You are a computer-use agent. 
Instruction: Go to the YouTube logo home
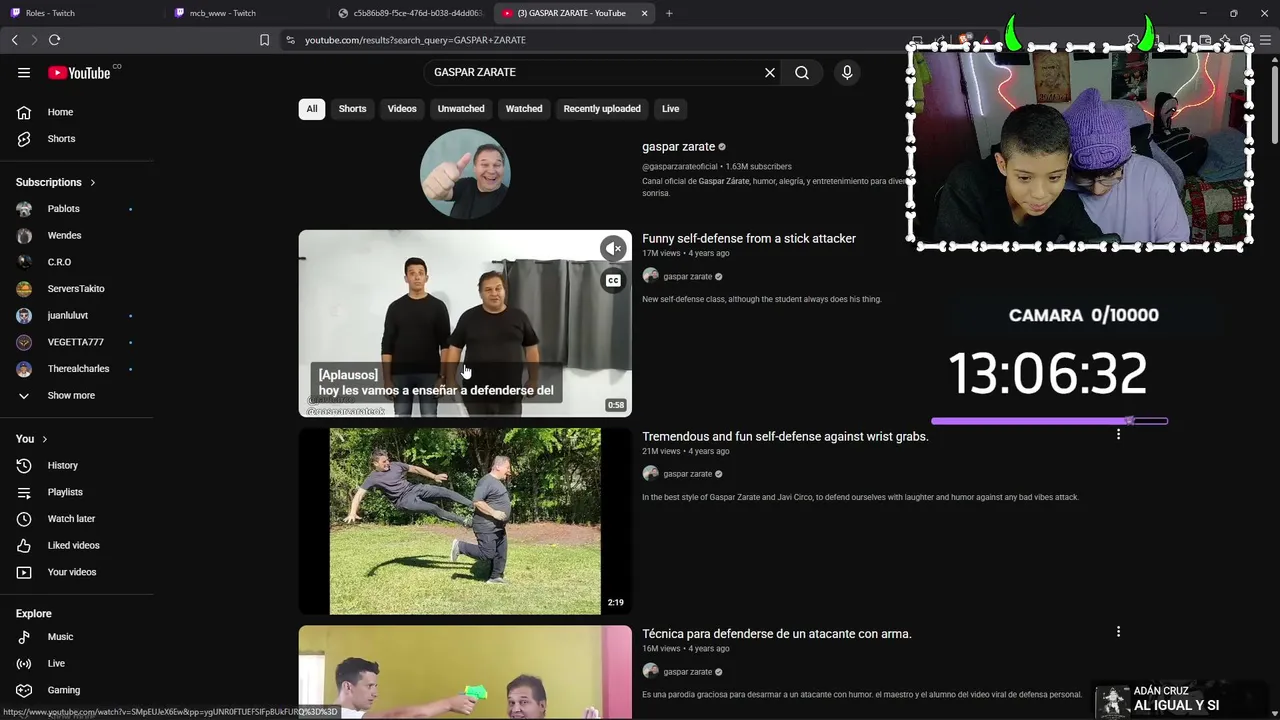tap(79, 72)
